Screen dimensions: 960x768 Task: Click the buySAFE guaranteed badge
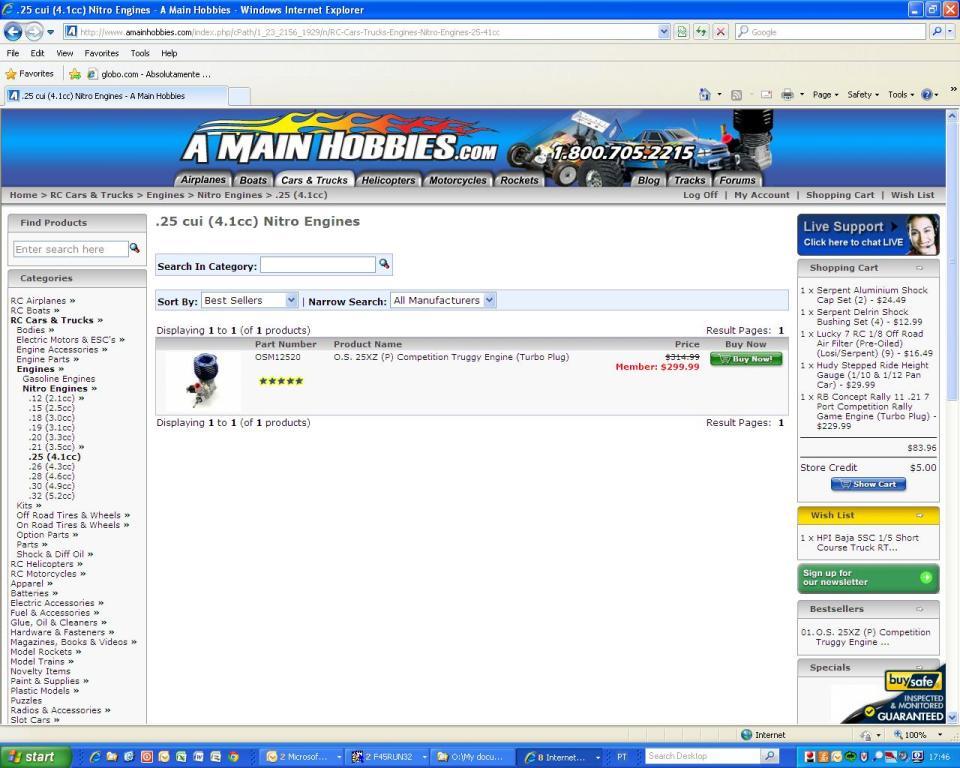896,697
